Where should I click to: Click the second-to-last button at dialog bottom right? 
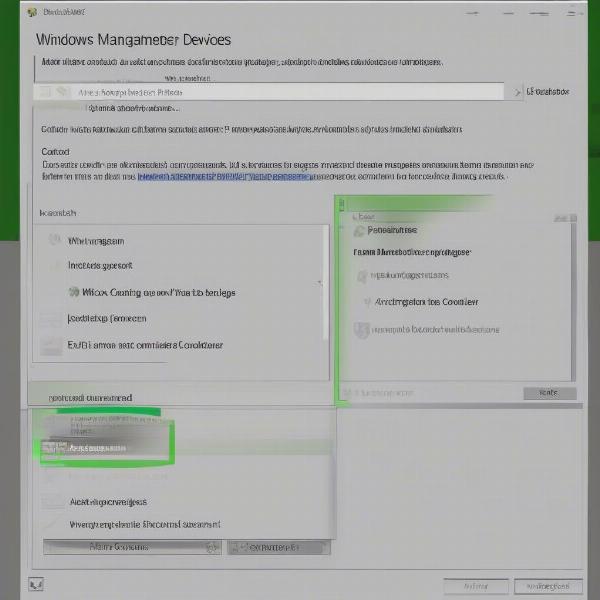point(476,586)
